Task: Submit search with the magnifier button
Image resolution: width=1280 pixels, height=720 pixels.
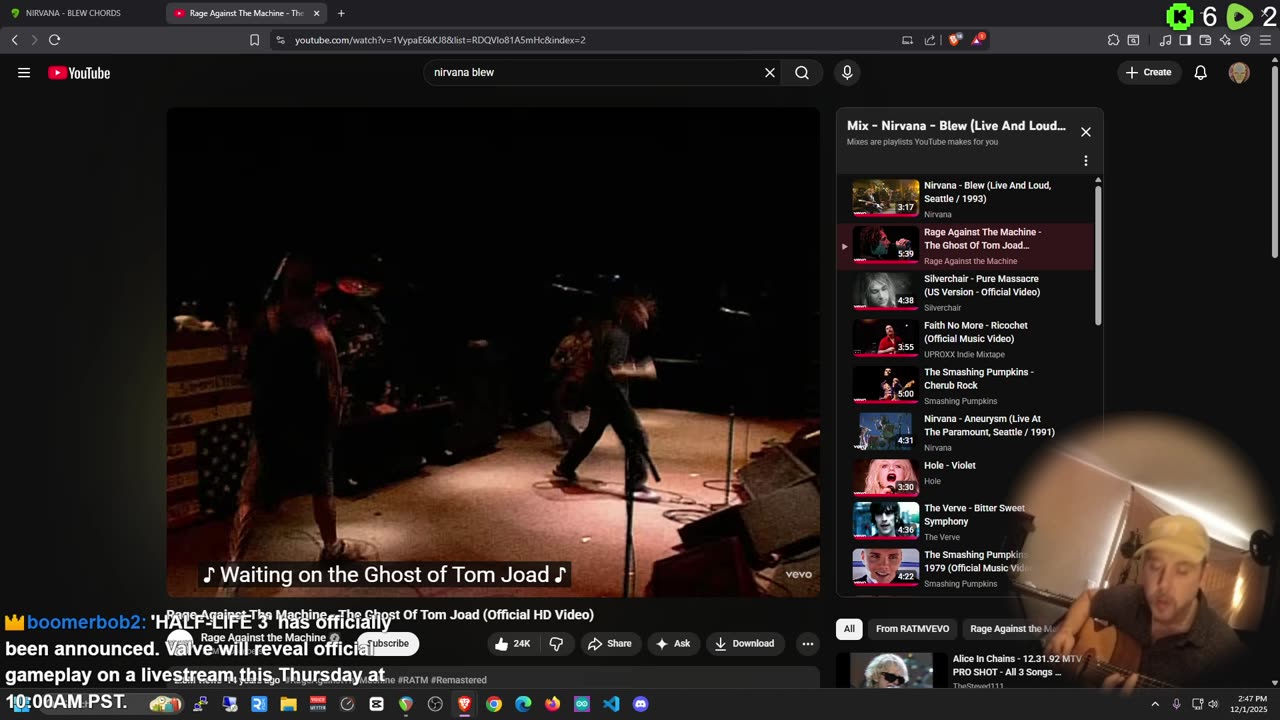Action: [x=802, y=72]
